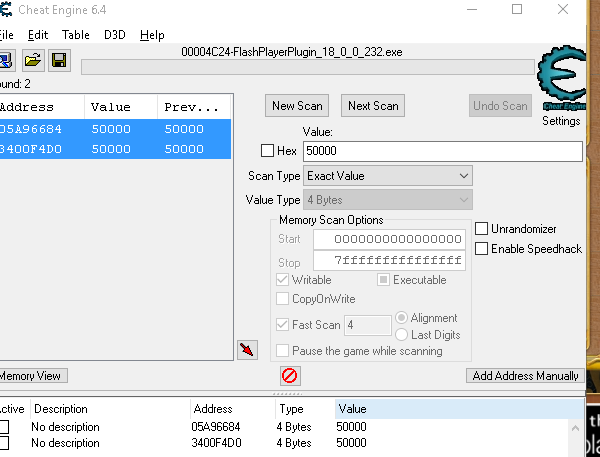600x457 pixels.
Task: Click the Value header in cheat table
Action: click(460, 409)
